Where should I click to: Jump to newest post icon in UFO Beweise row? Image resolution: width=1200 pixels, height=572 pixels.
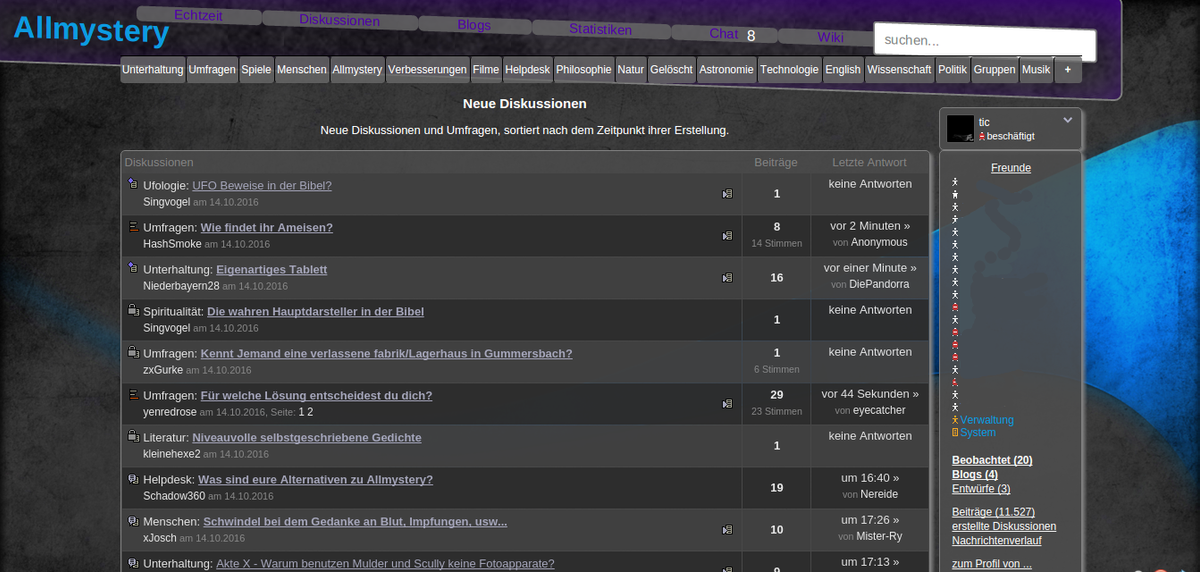(x=727, y=194)
